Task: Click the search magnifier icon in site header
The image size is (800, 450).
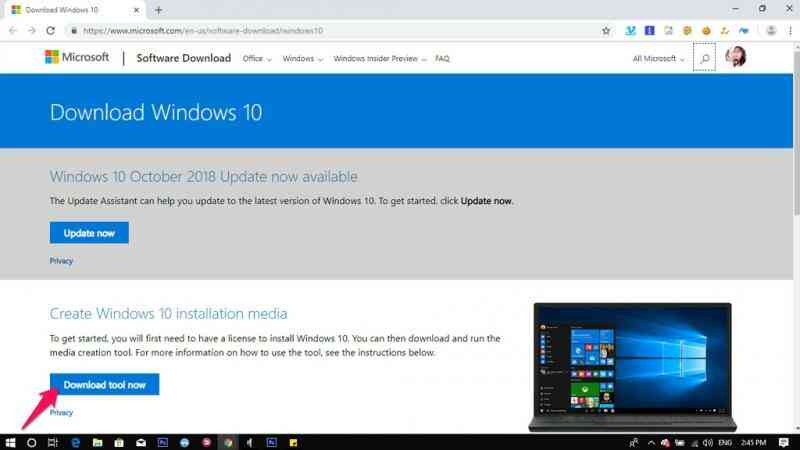Action: click(704, 58)
